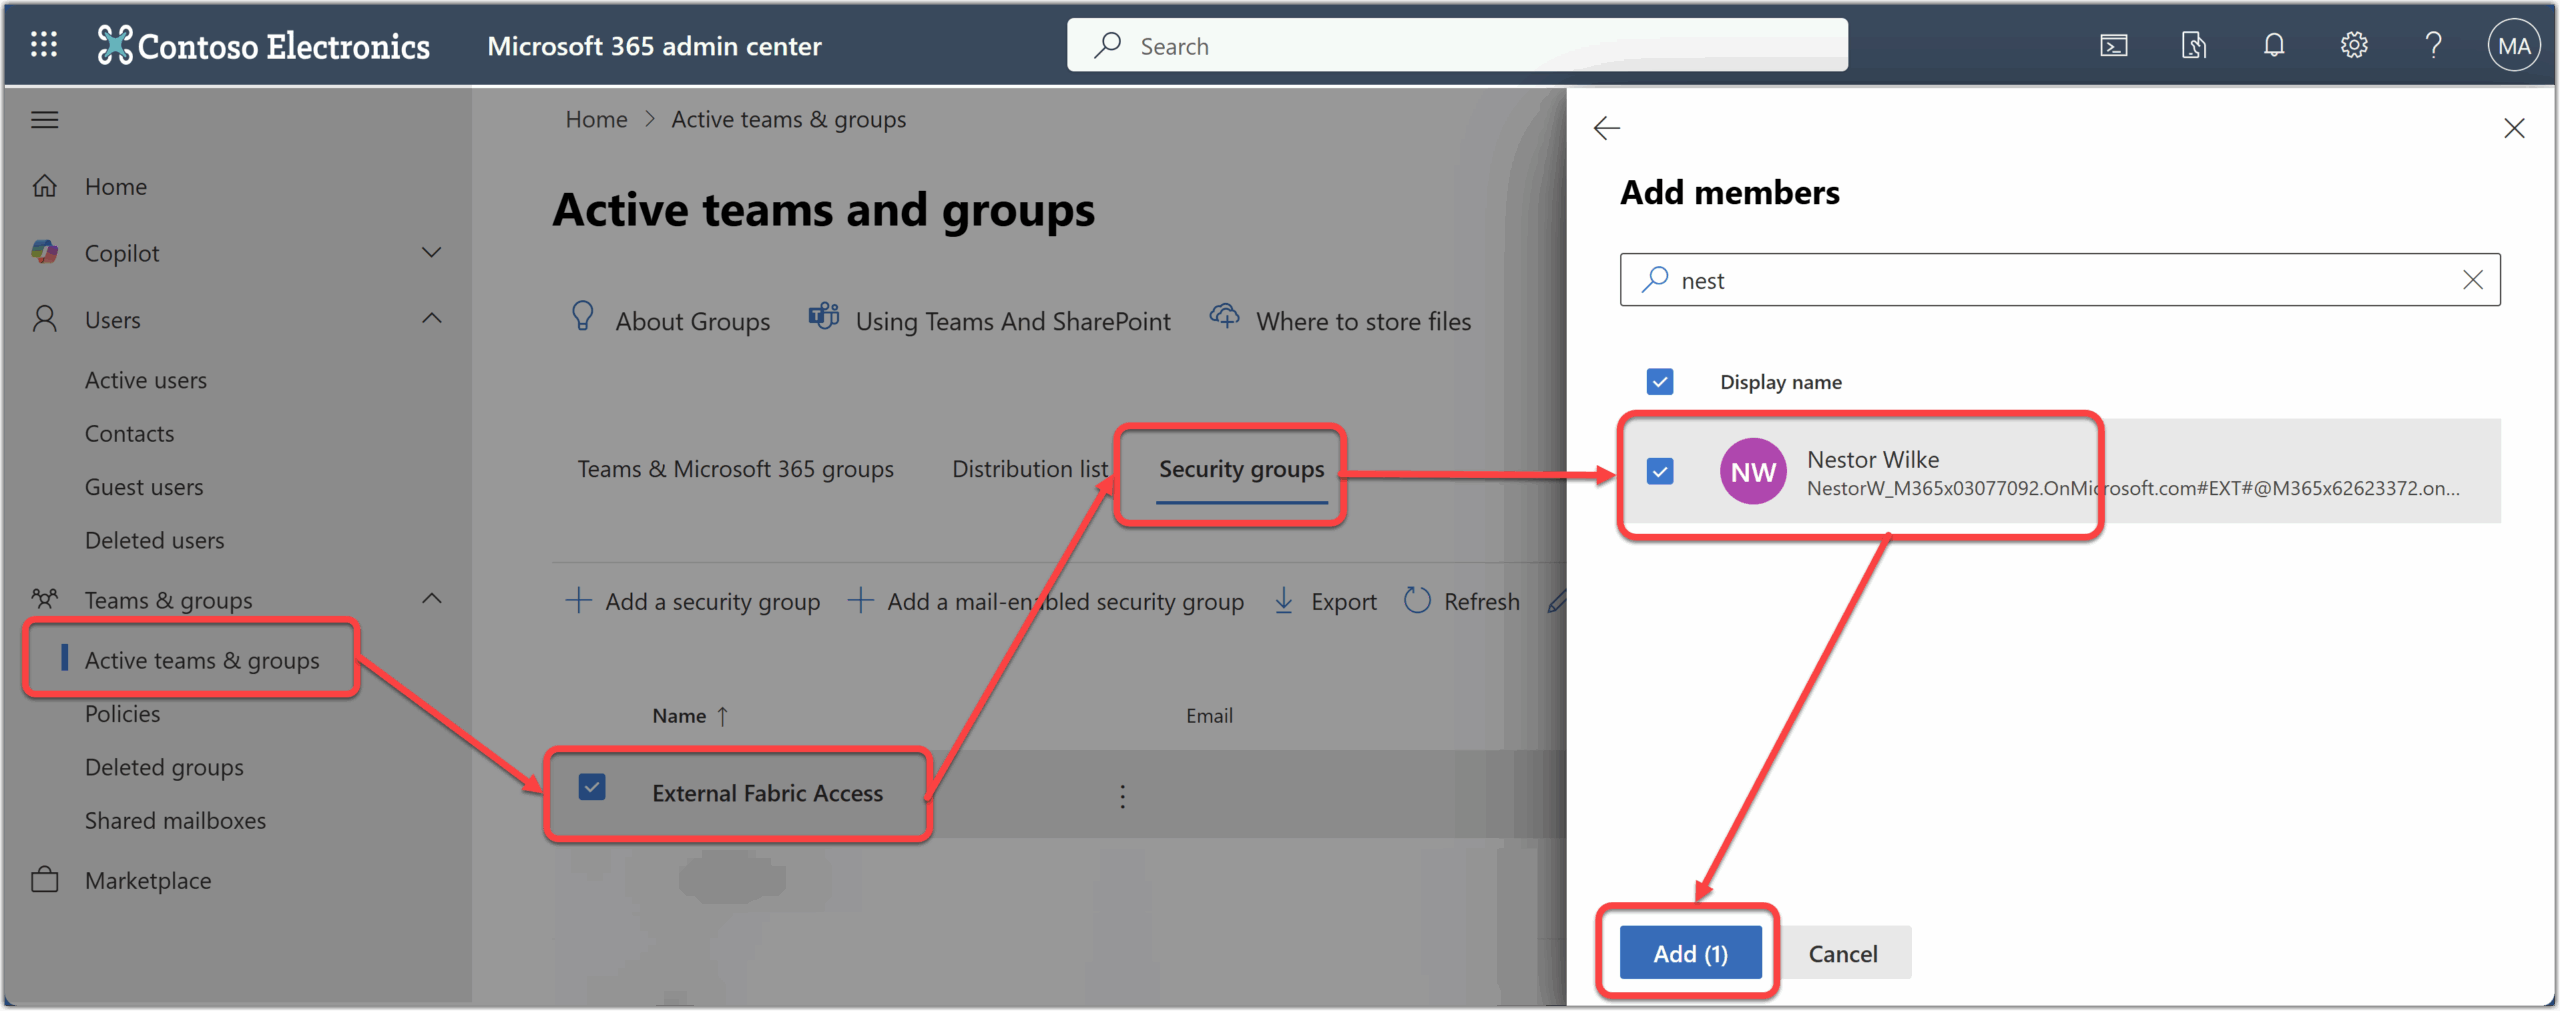Select the Security groups tab
The height and width of the screenshot is (1011, 2560).
(1241, 469)
